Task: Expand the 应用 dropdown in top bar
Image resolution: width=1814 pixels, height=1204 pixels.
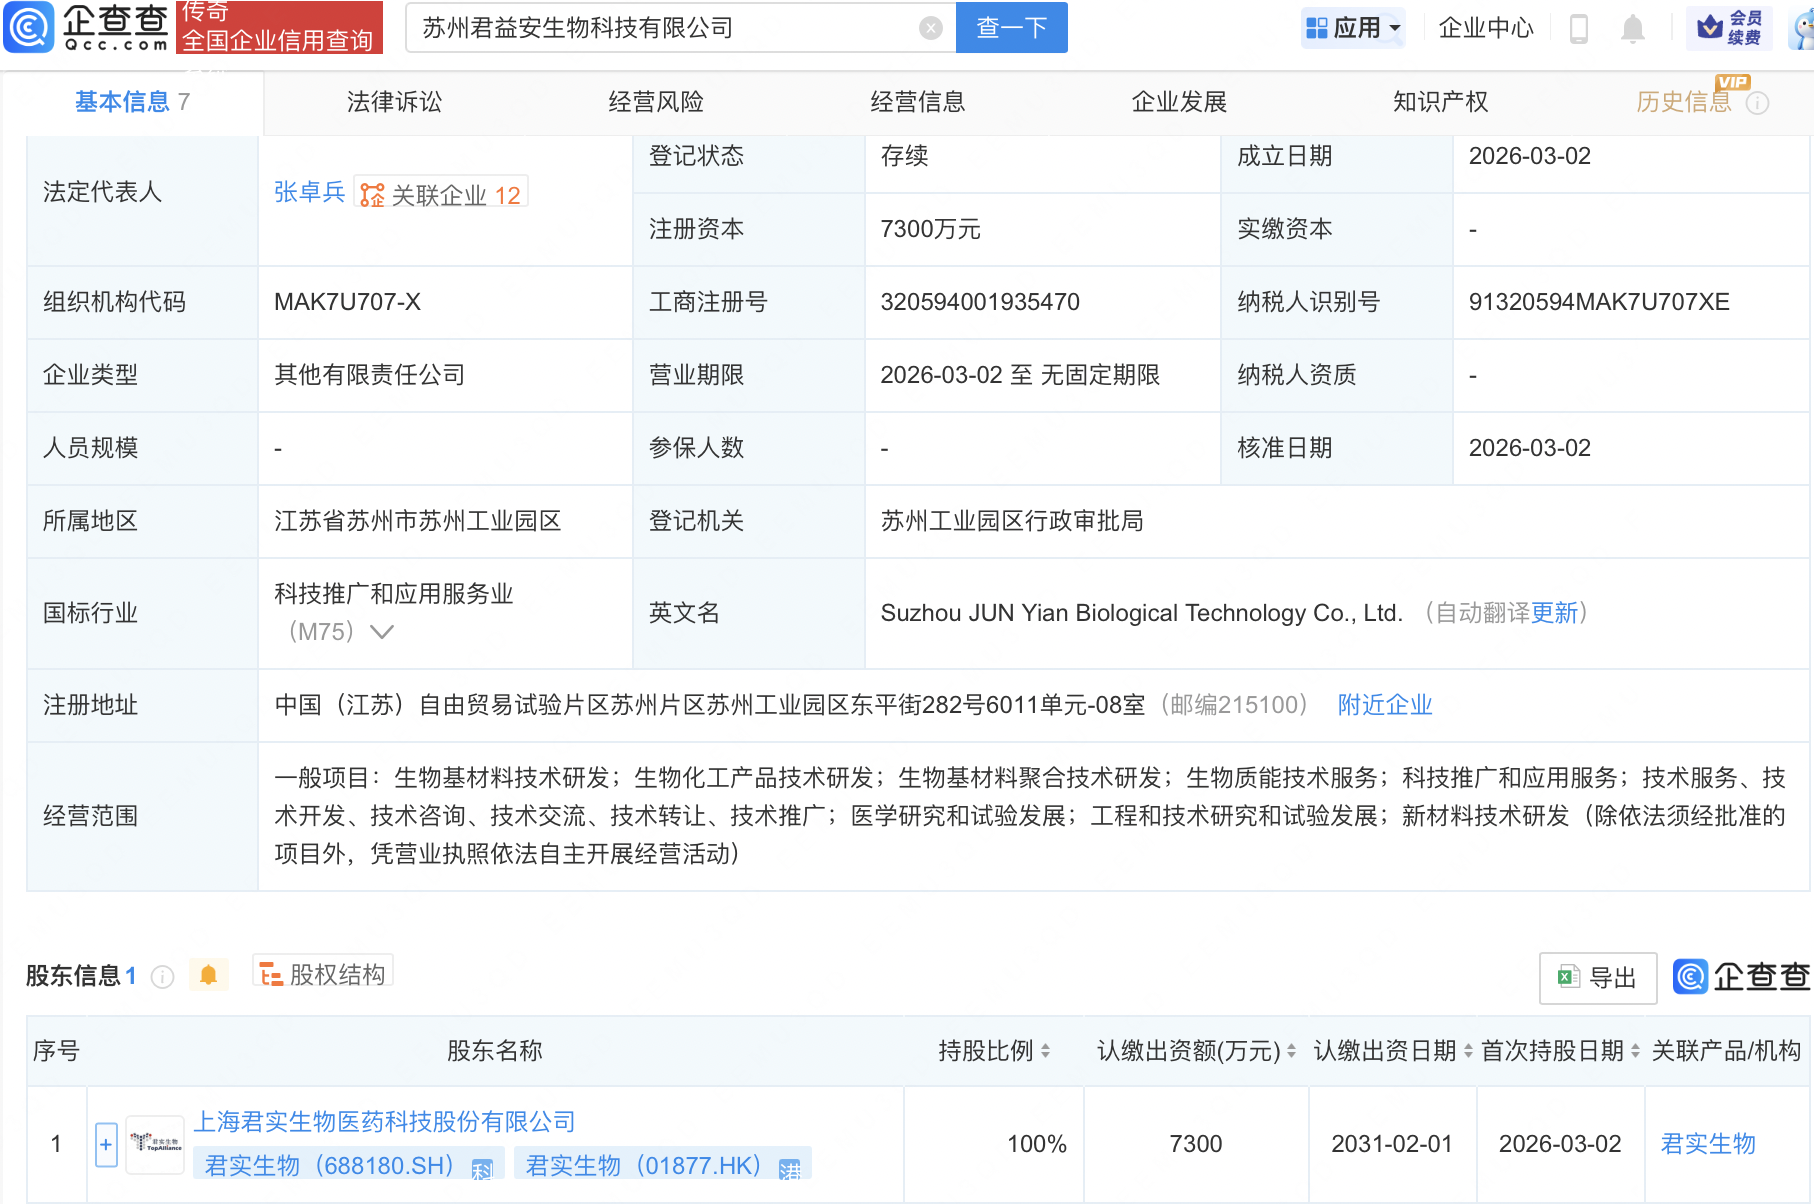Action: click(x=1353, y=28)
